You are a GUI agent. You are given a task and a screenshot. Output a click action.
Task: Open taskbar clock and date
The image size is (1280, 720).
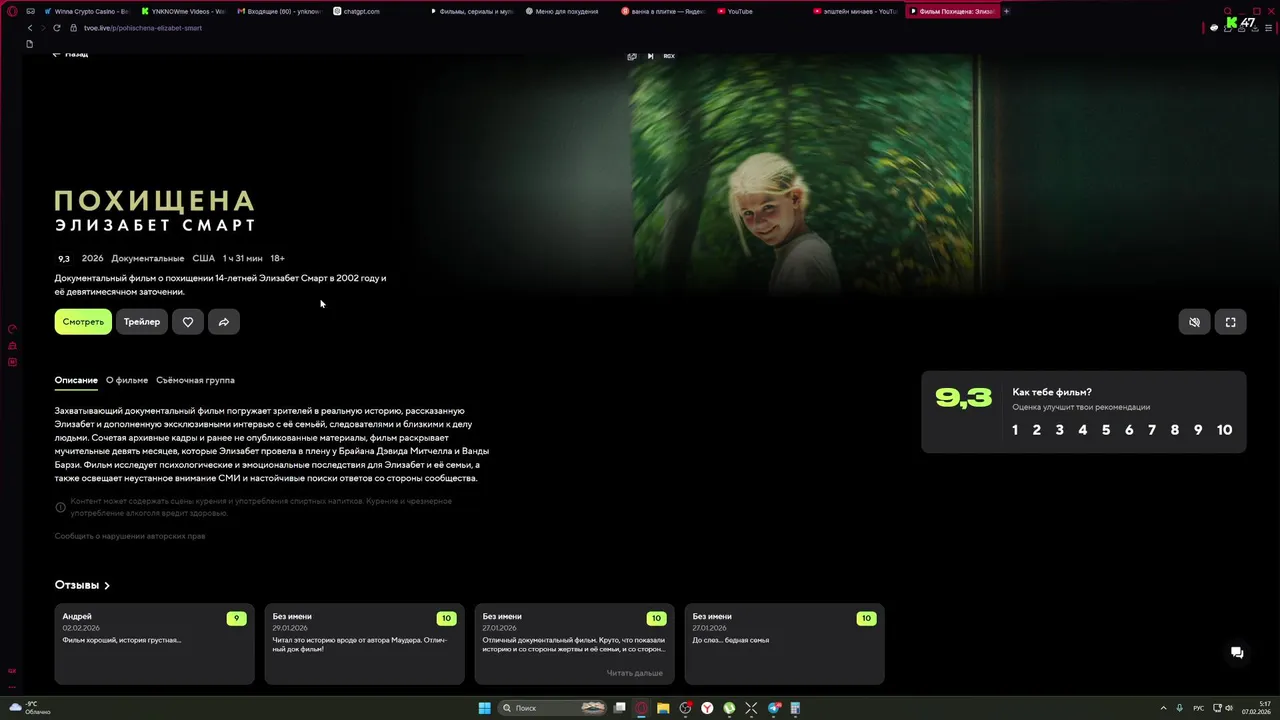click(1256, 708)
